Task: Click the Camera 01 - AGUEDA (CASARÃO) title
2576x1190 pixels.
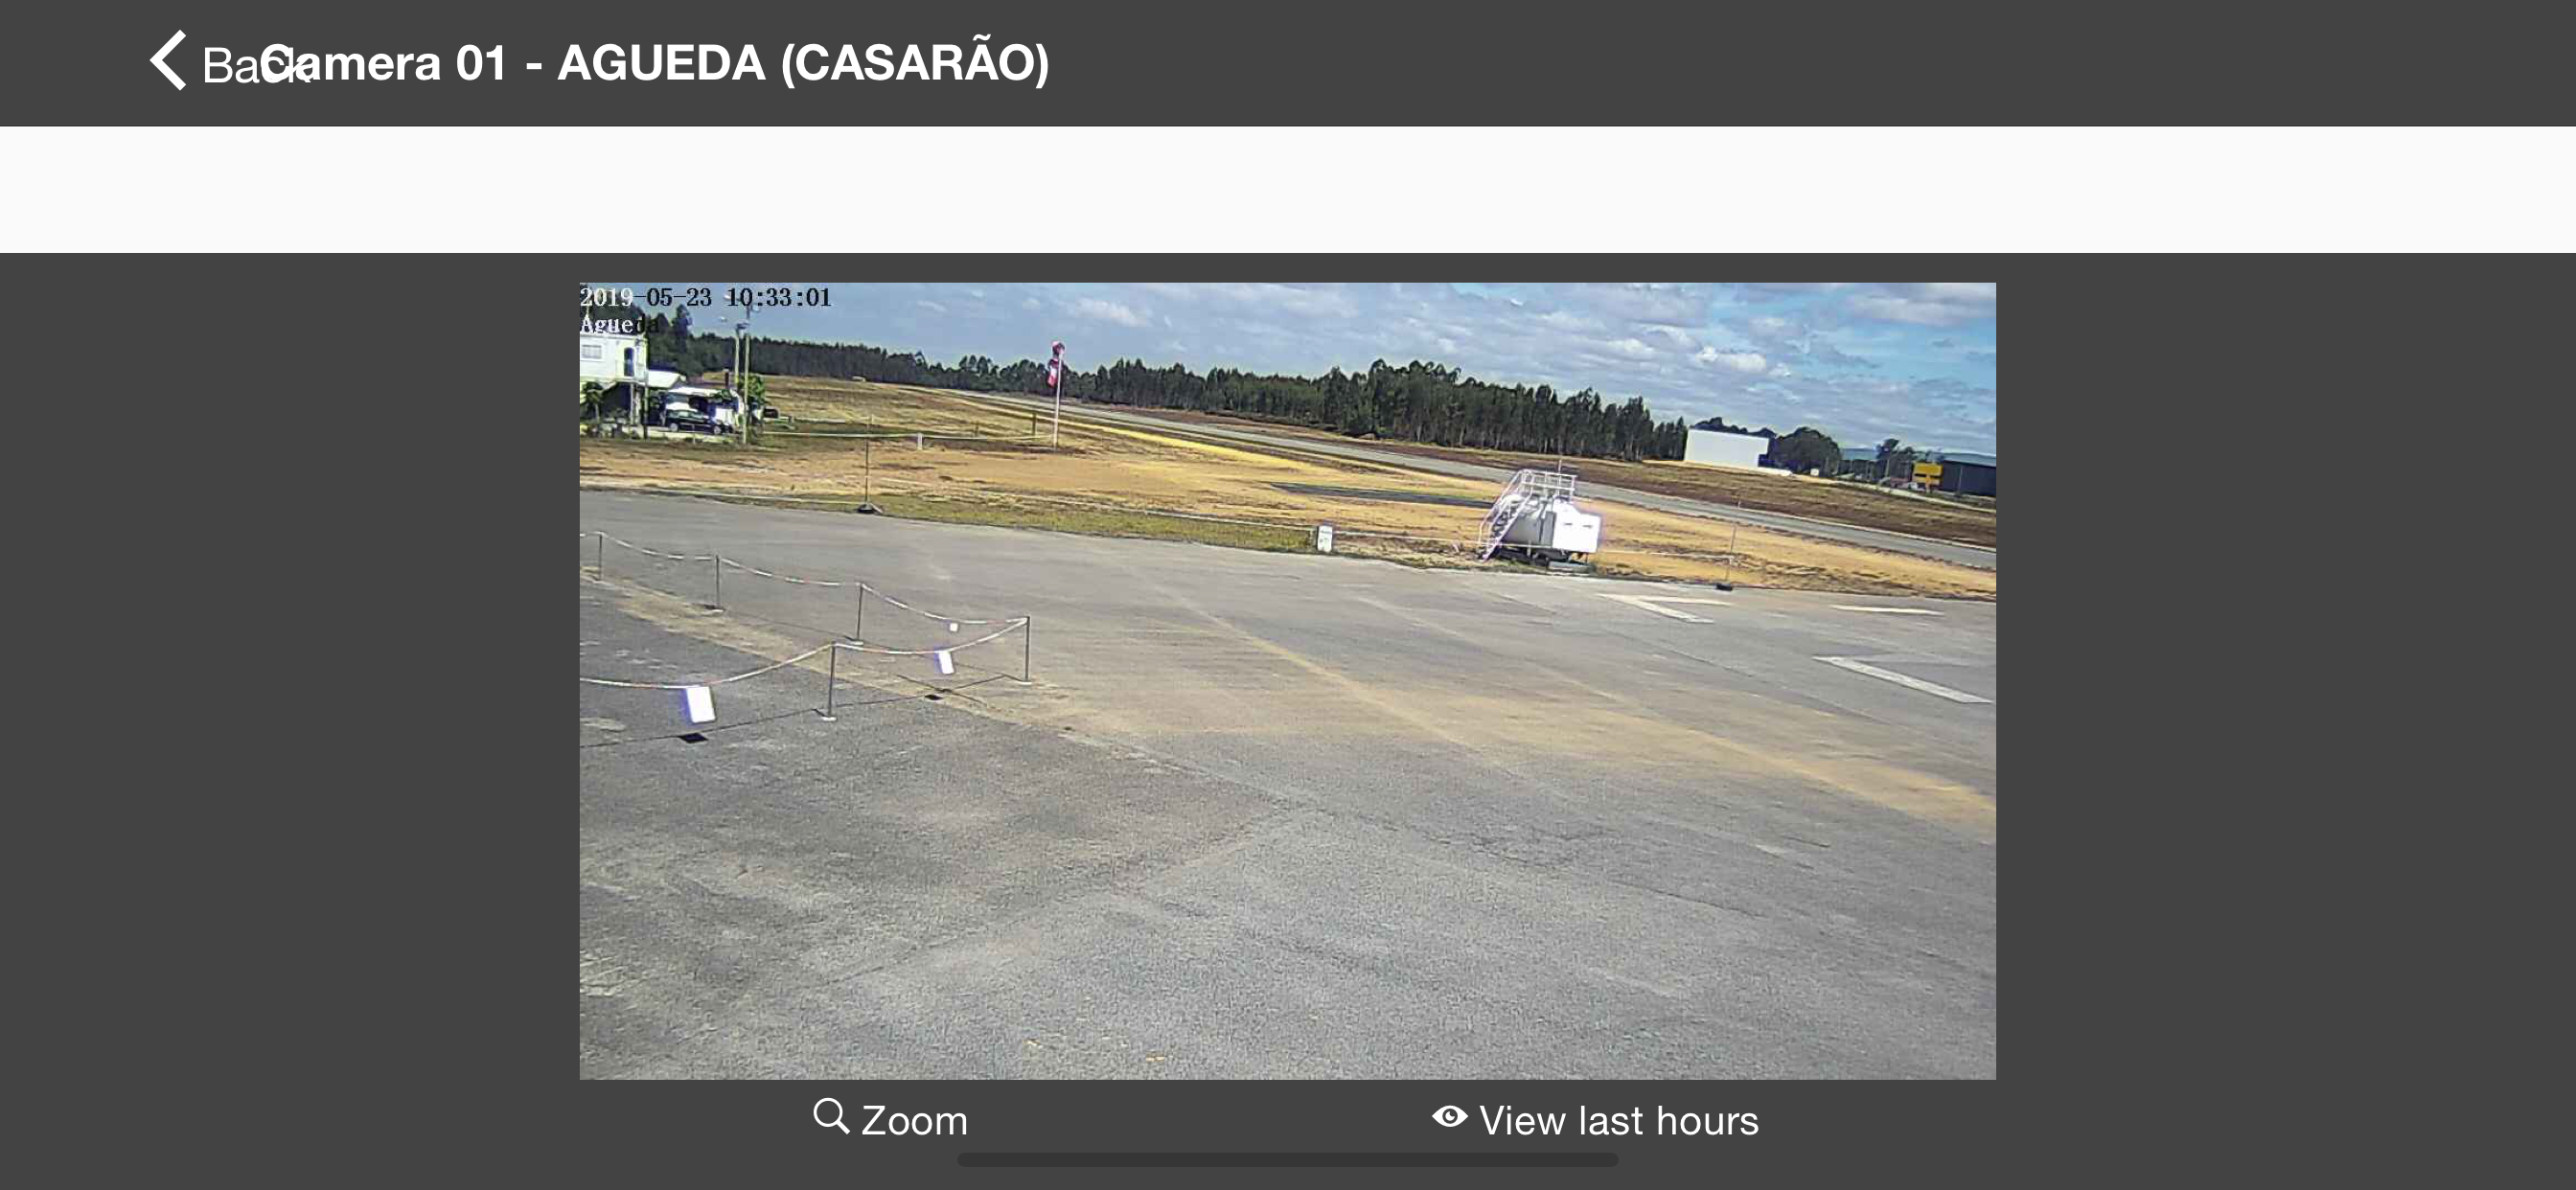Action: (655, 63)
